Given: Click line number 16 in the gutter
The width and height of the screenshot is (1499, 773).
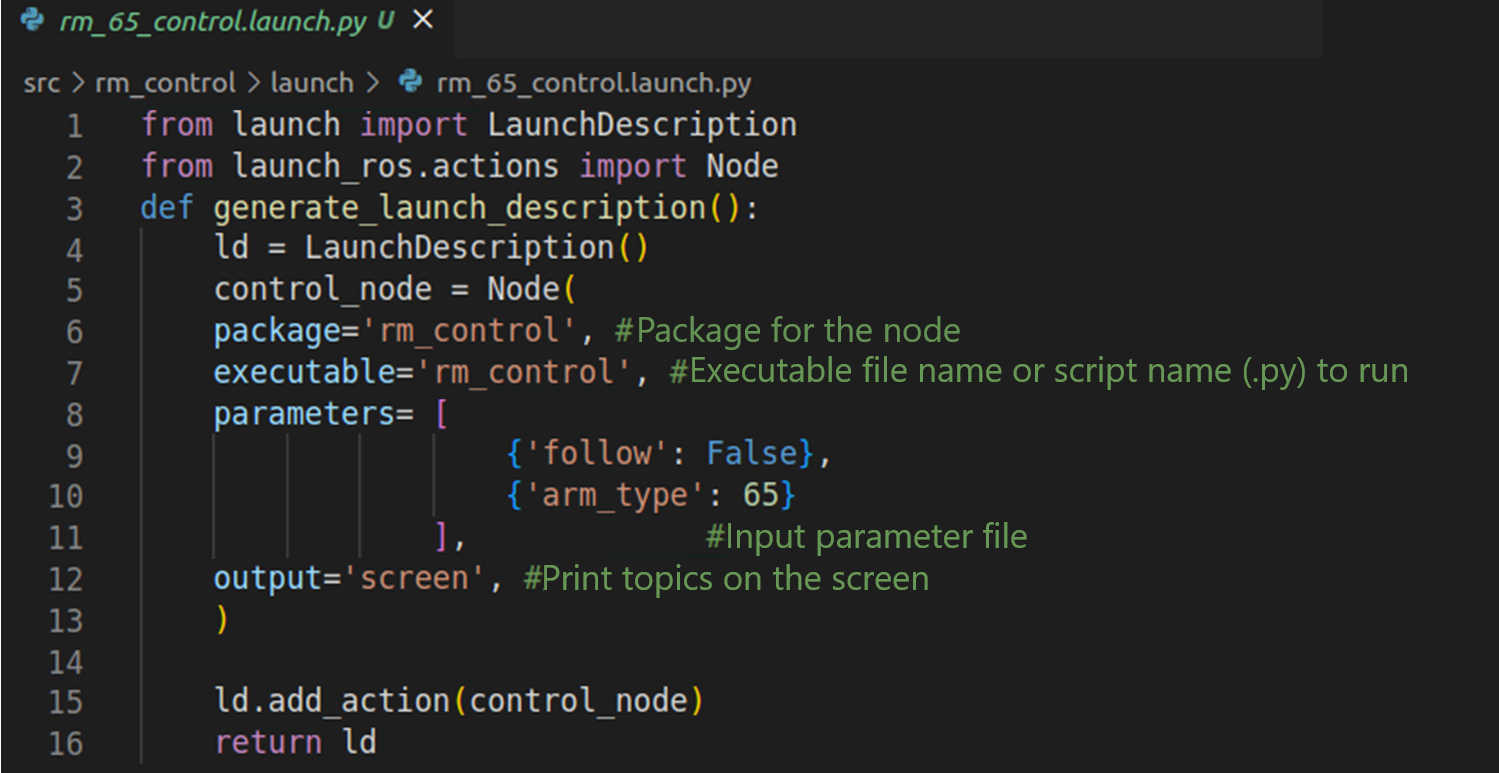Looking at the screenshot, I should click(66, 744).
